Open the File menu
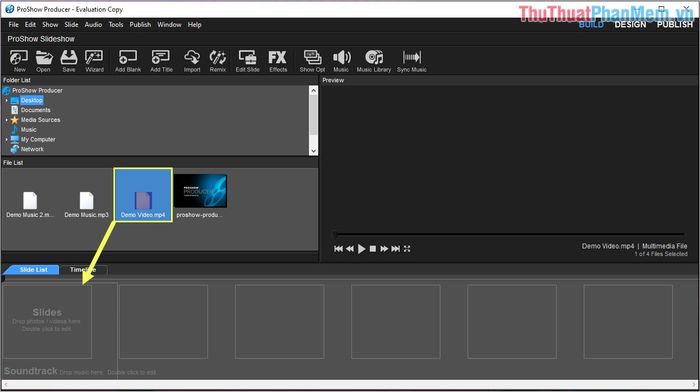 [13, 25]
